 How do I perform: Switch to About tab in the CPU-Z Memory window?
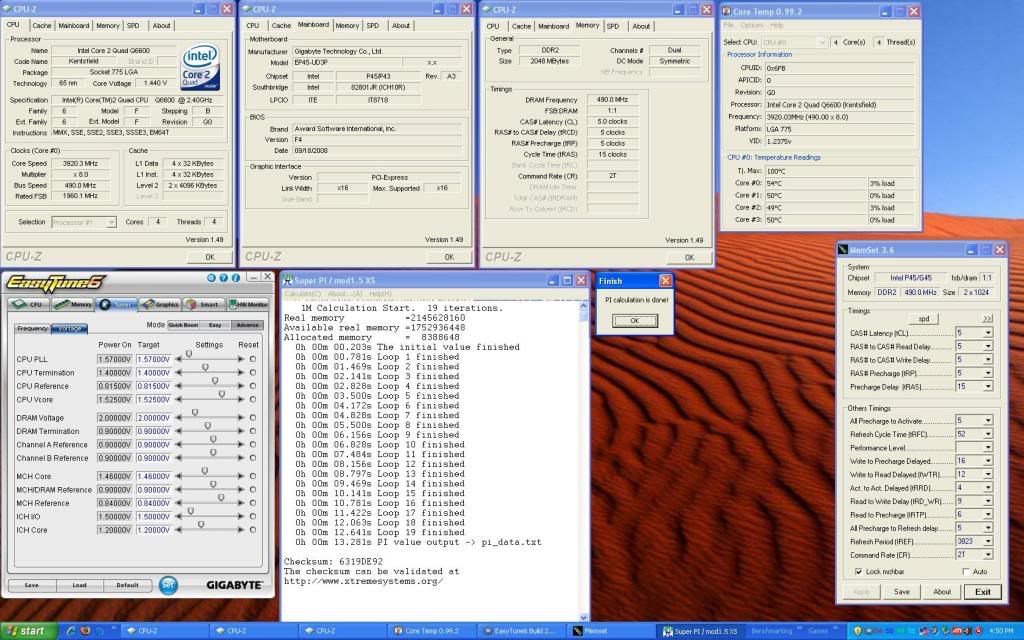click(641, 26)
